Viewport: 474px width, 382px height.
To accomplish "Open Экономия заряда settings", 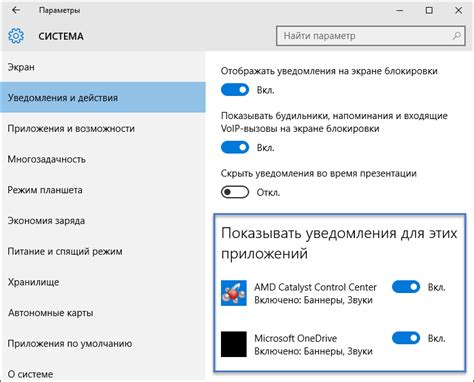I will 103,221.
